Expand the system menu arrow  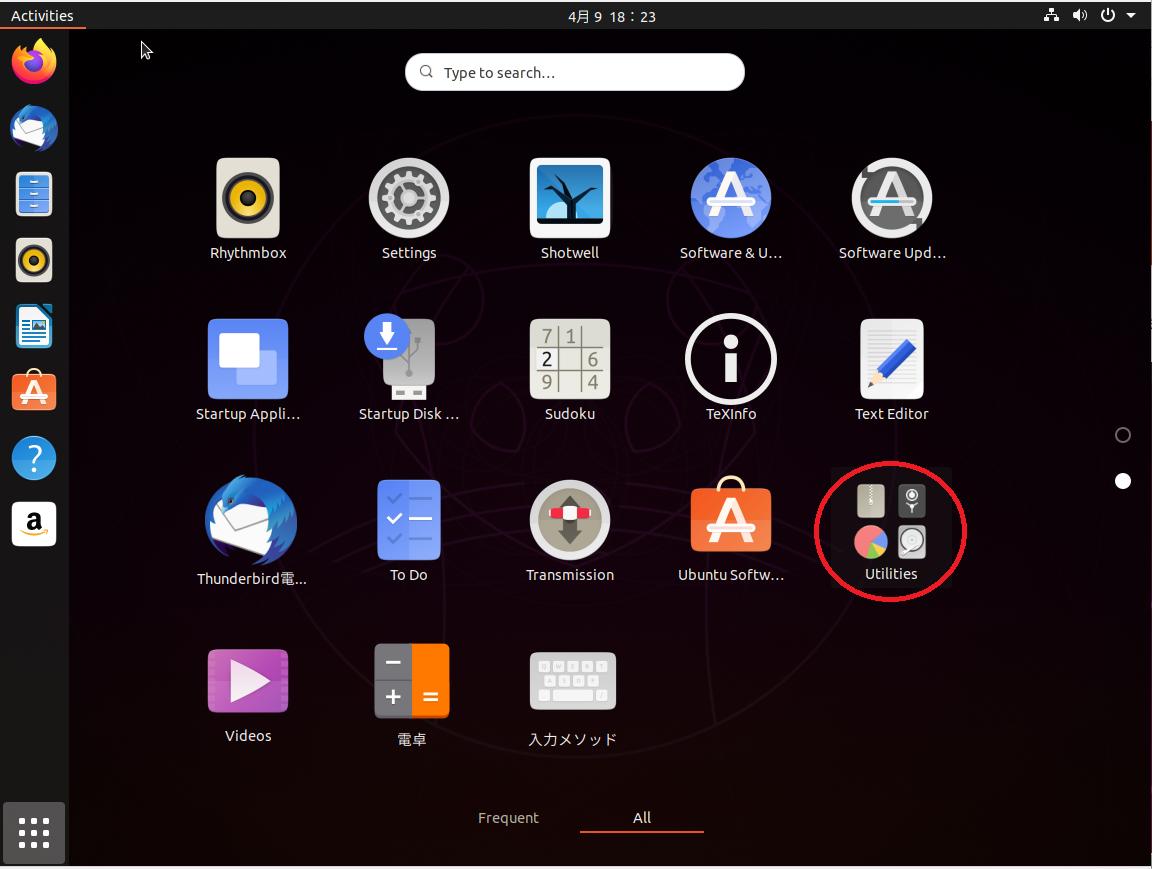coord(1131,15)
